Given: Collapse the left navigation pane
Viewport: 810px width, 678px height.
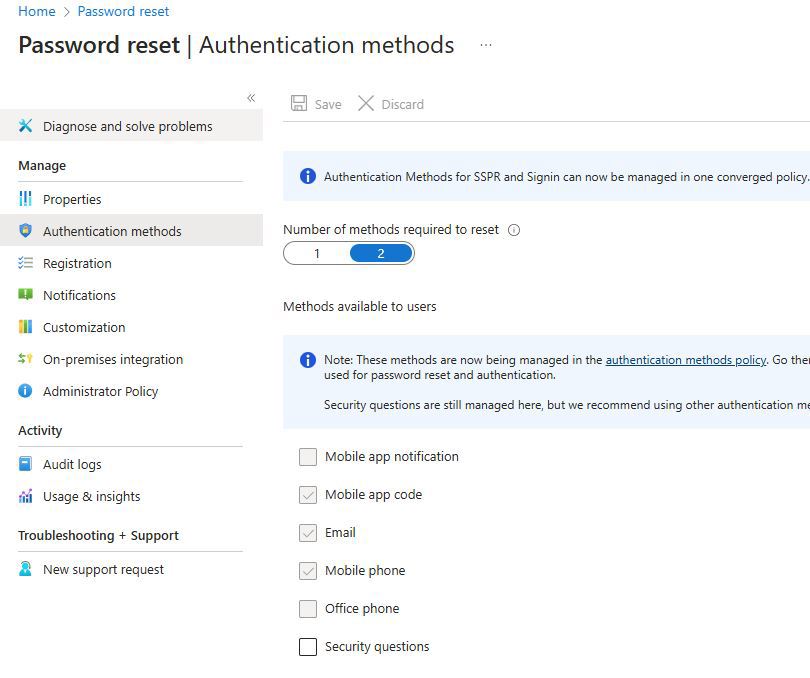Looking at the screenshot, I should point(251,98).
